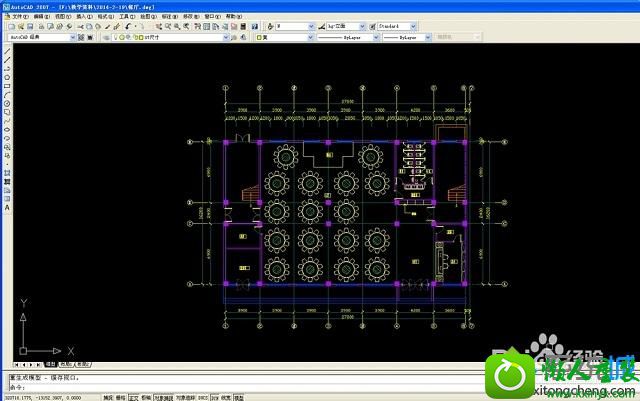Expand the AutoCAD 经典 workspace dropdown
This screenshot has width=640, height=401.
[73, 37]
